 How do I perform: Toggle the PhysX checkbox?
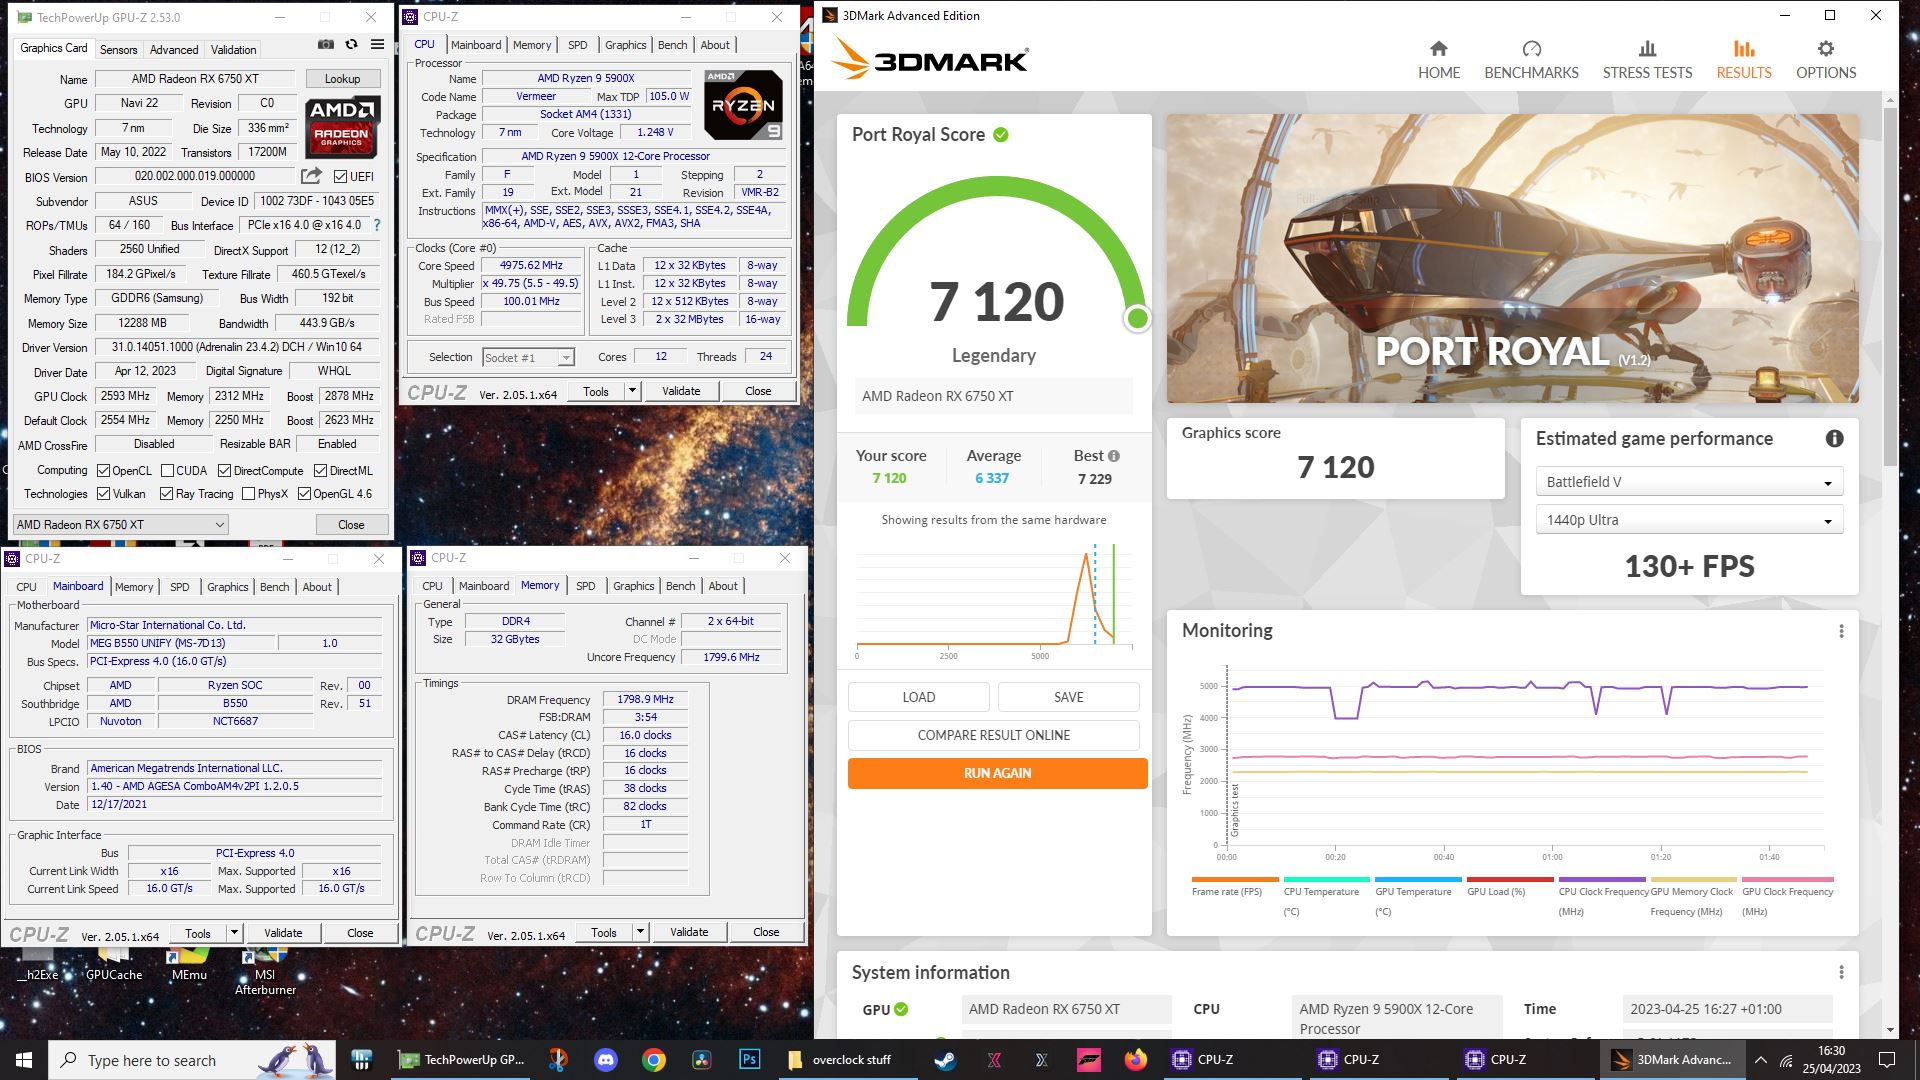248,494
